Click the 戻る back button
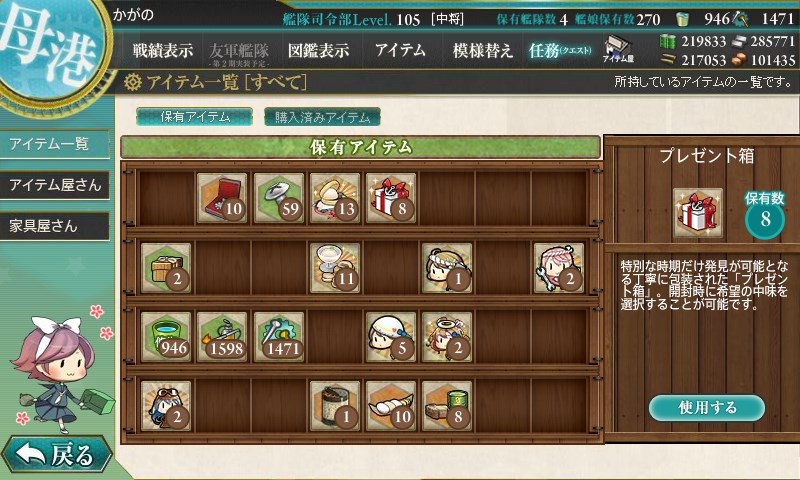This screenshot has width=800, height=480. click(56, 453)
